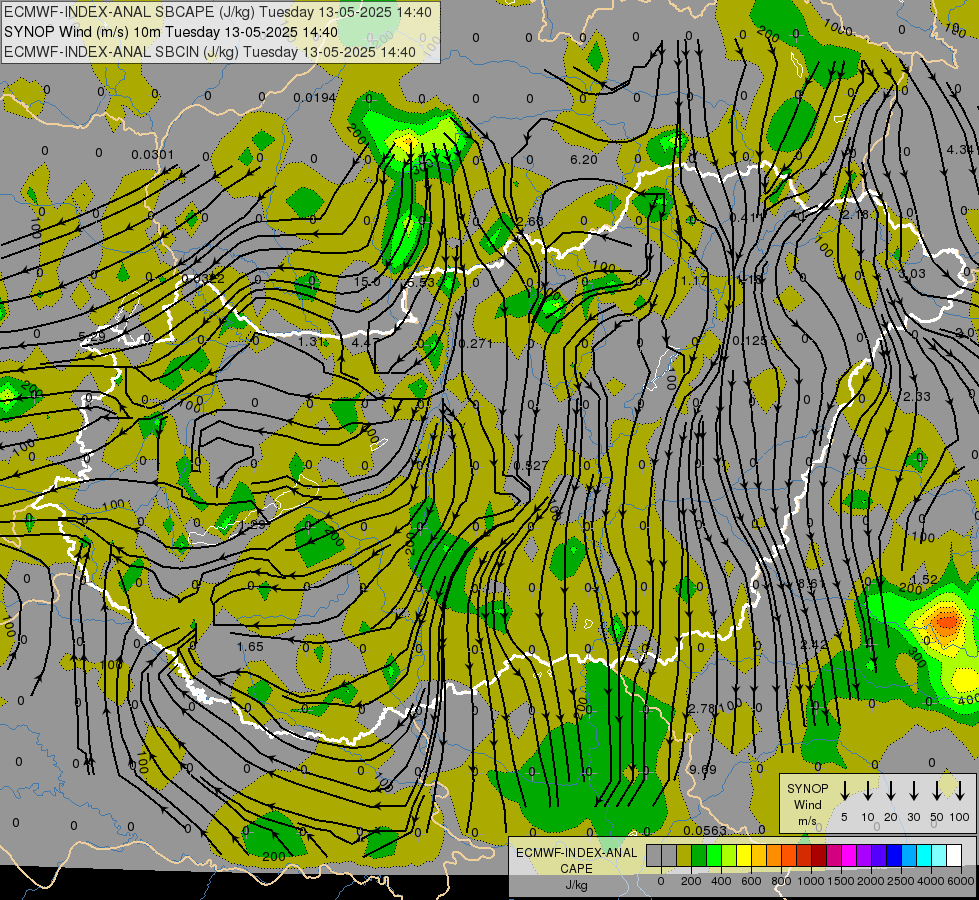Click the map value 0.0563

pyautogui.click(x=705, y=830)
